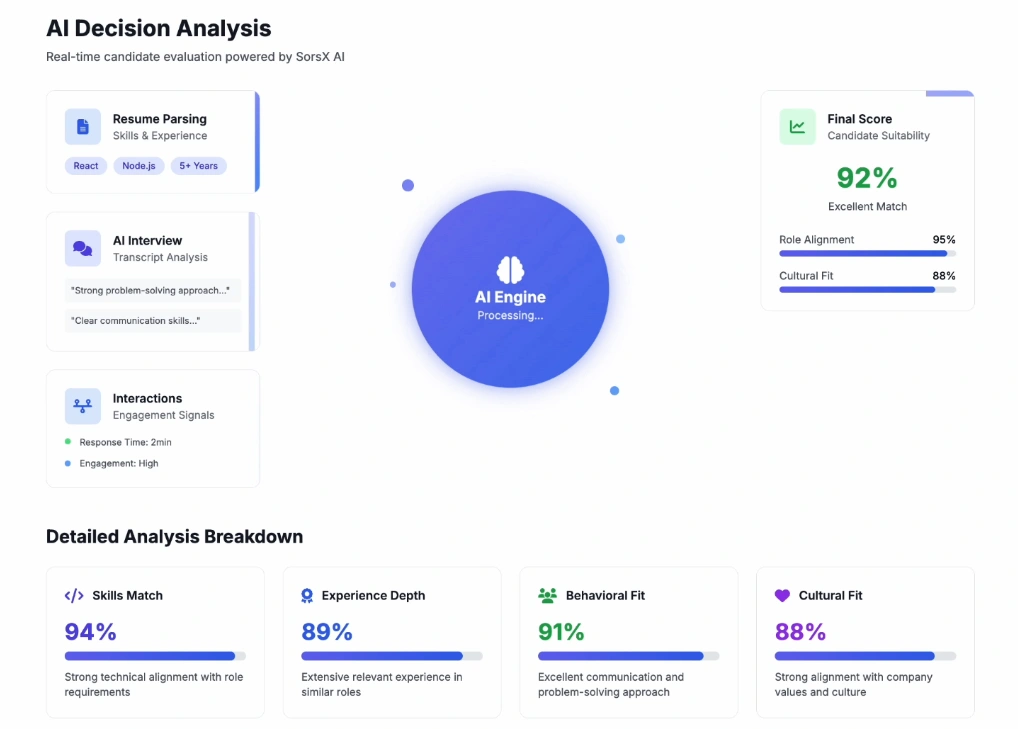Click the AI Interview chat bubbles icon
This screenshot has height=729, width=1018.
point(83,248)
